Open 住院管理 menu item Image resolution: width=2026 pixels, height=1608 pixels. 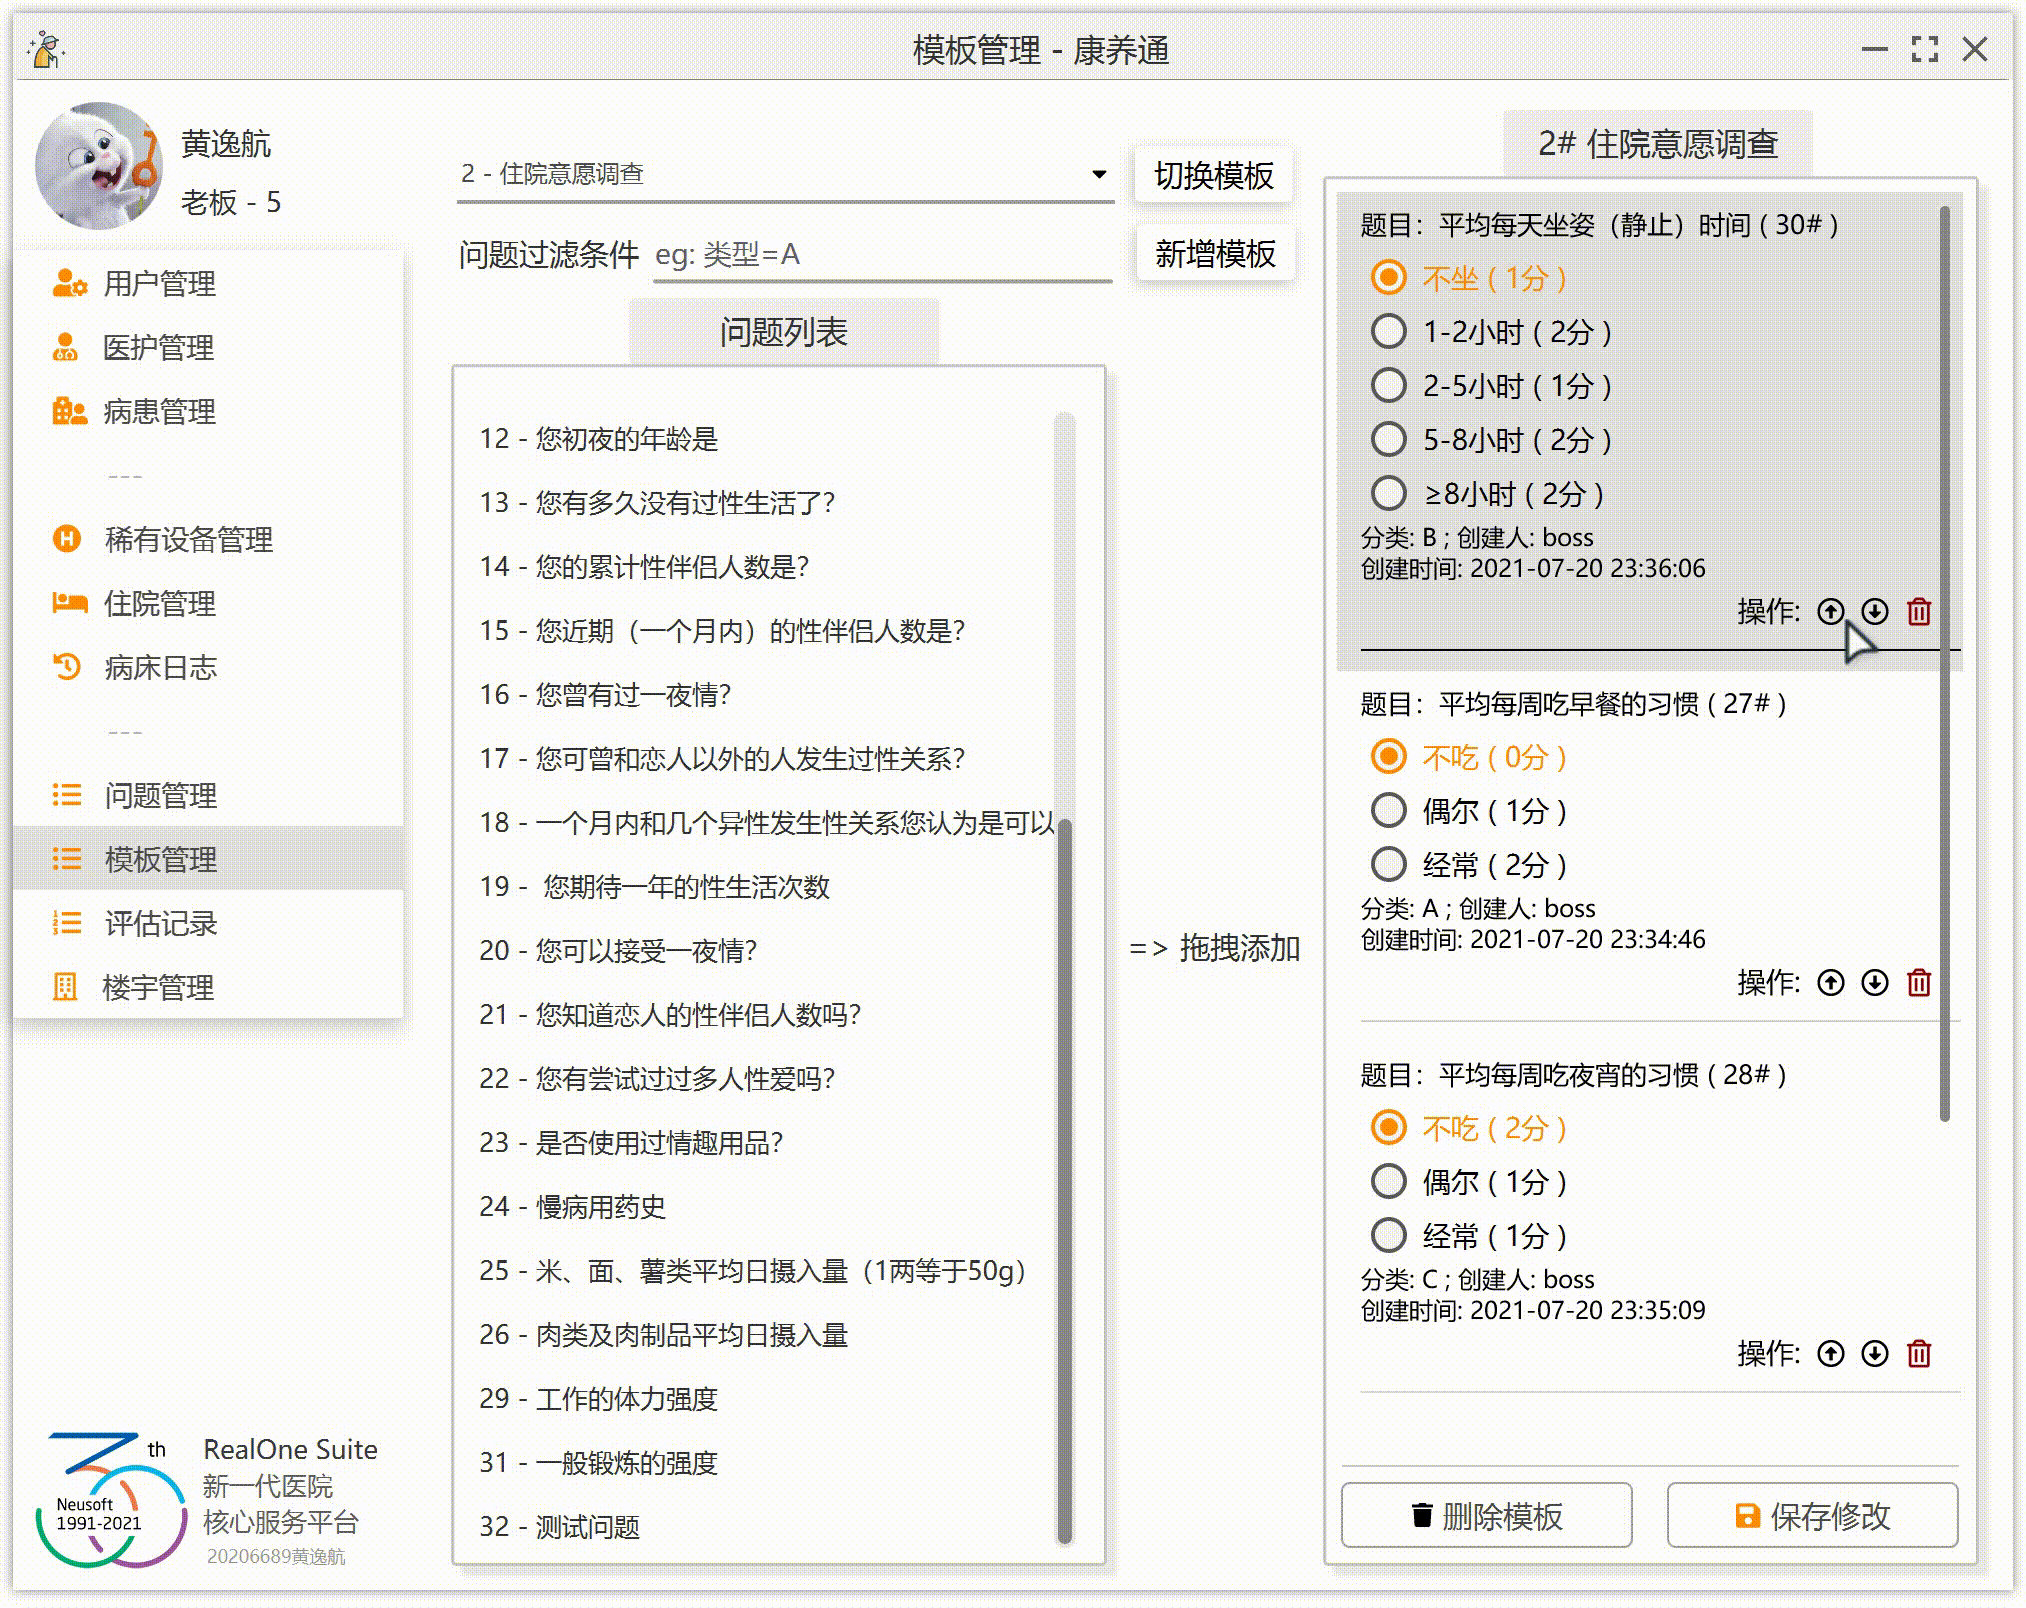coord(158,604)
